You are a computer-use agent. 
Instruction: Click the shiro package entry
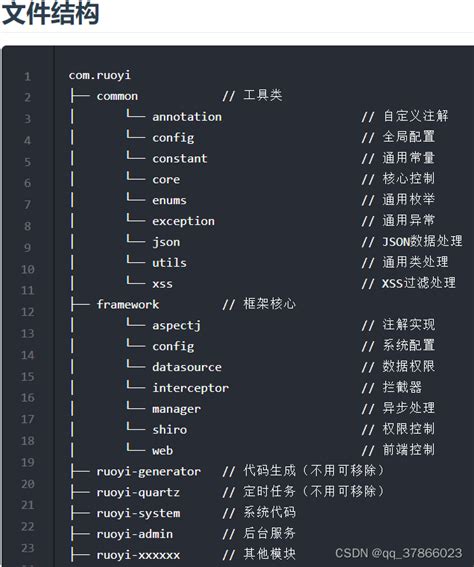click(170, 430)
